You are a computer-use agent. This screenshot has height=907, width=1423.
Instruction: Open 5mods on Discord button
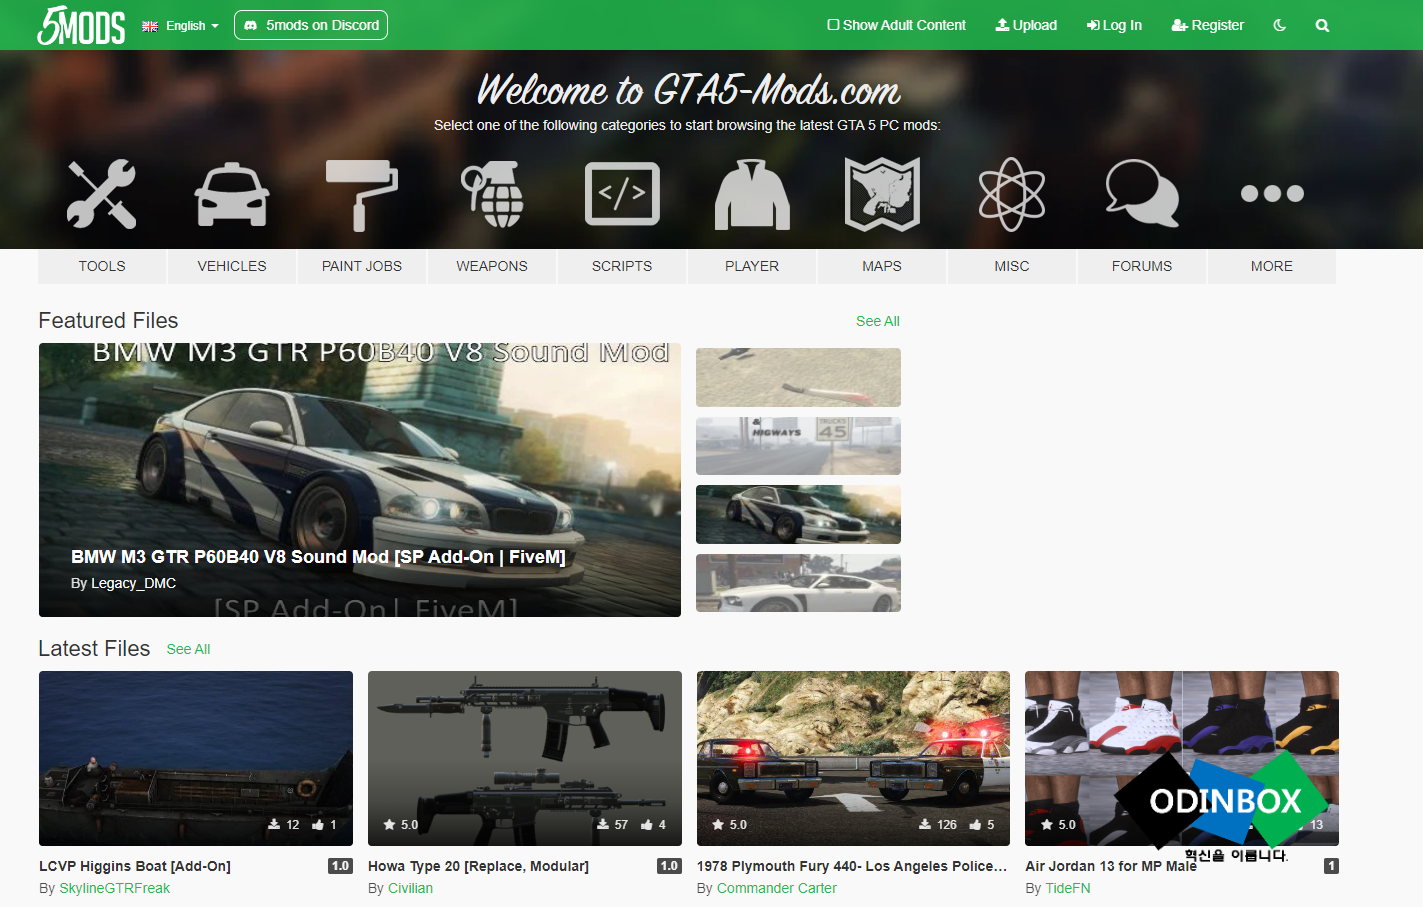tap(311, 25)
